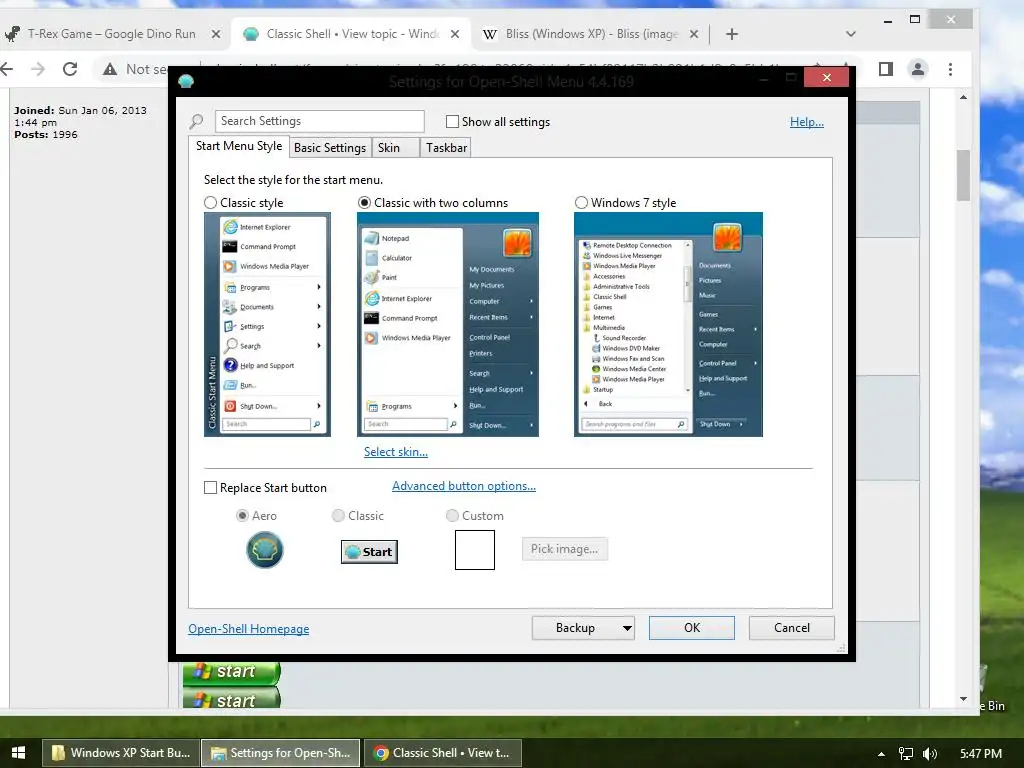
Task: Open the Open-Shell Homepage link
Action: (x=249, y=628)
